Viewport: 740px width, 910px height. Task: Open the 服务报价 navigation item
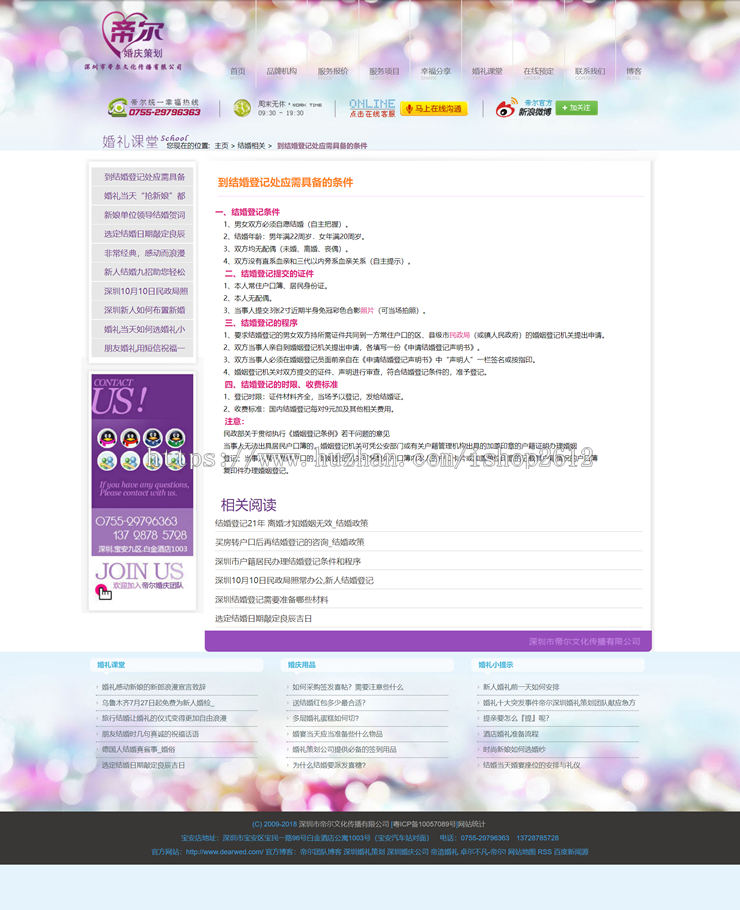pyautogui.click(x=333, y=71)
